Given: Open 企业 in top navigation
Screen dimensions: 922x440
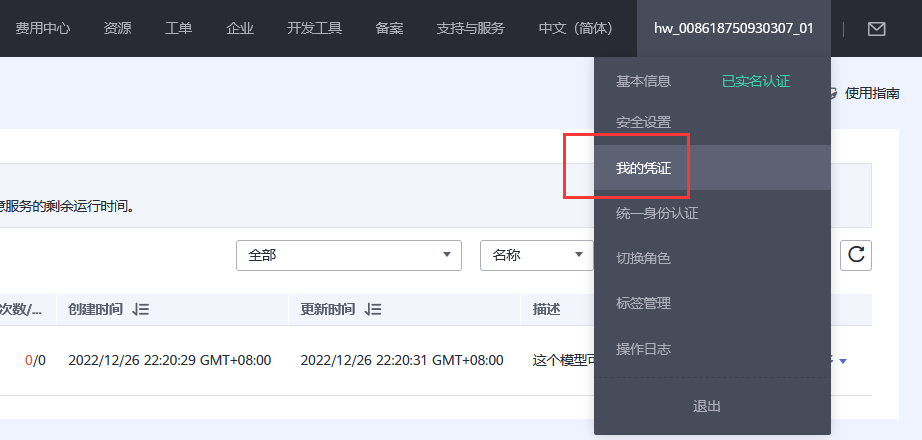Looking at the screenshot, I should tap(240, 28).
